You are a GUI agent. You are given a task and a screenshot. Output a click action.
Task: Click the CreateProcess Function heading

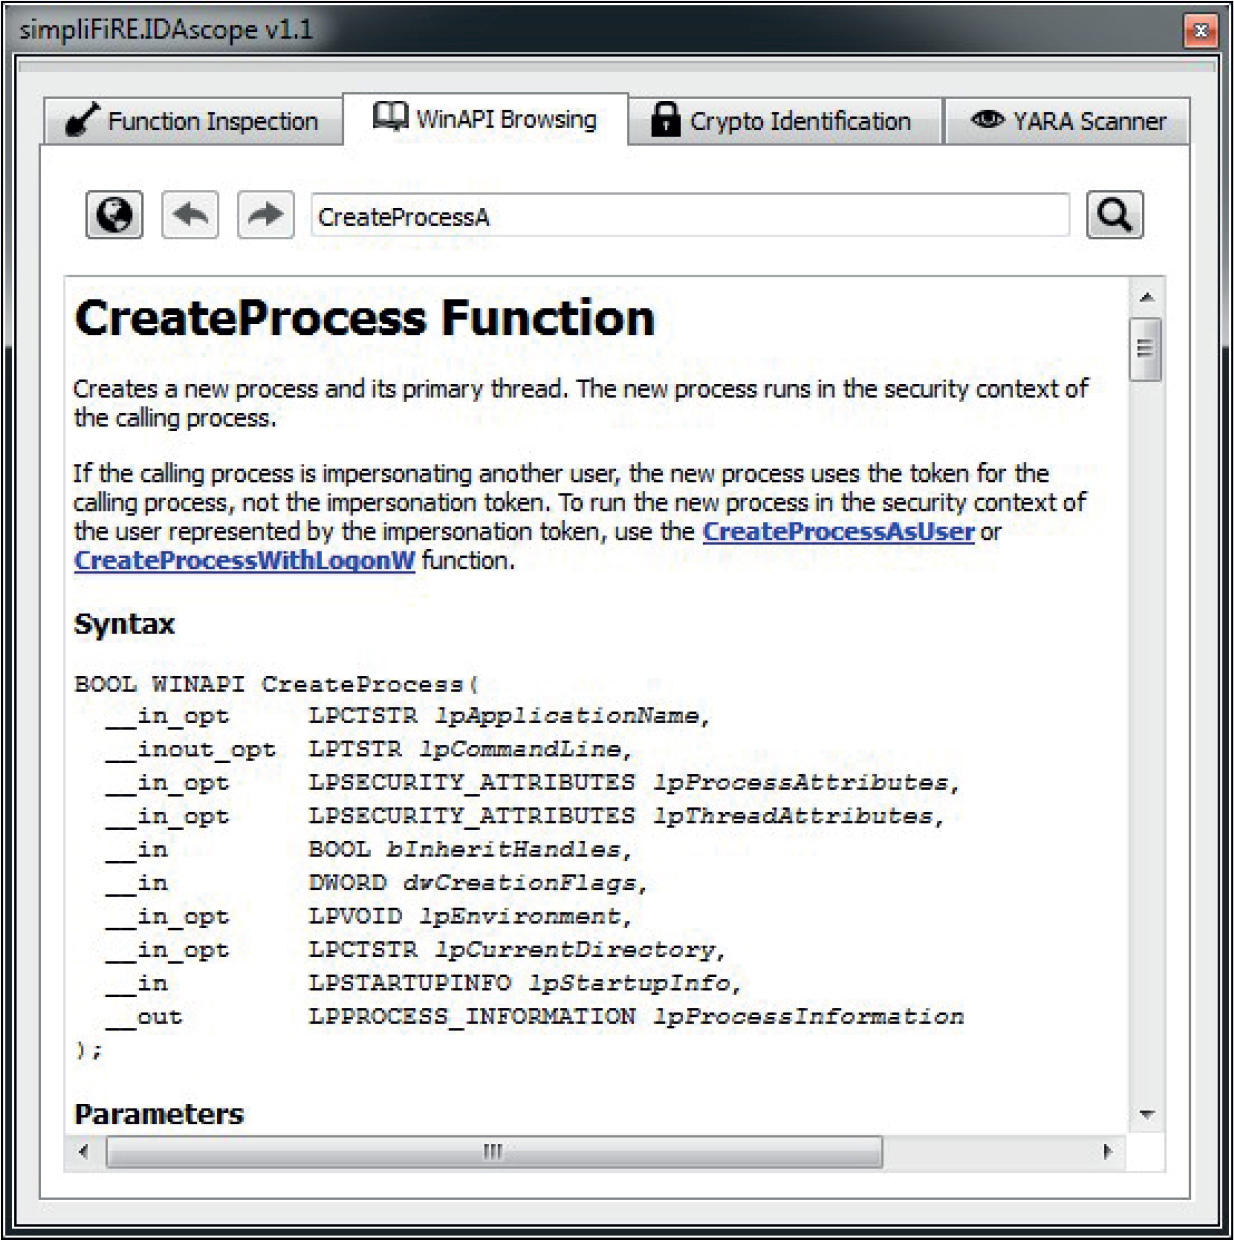364,318
